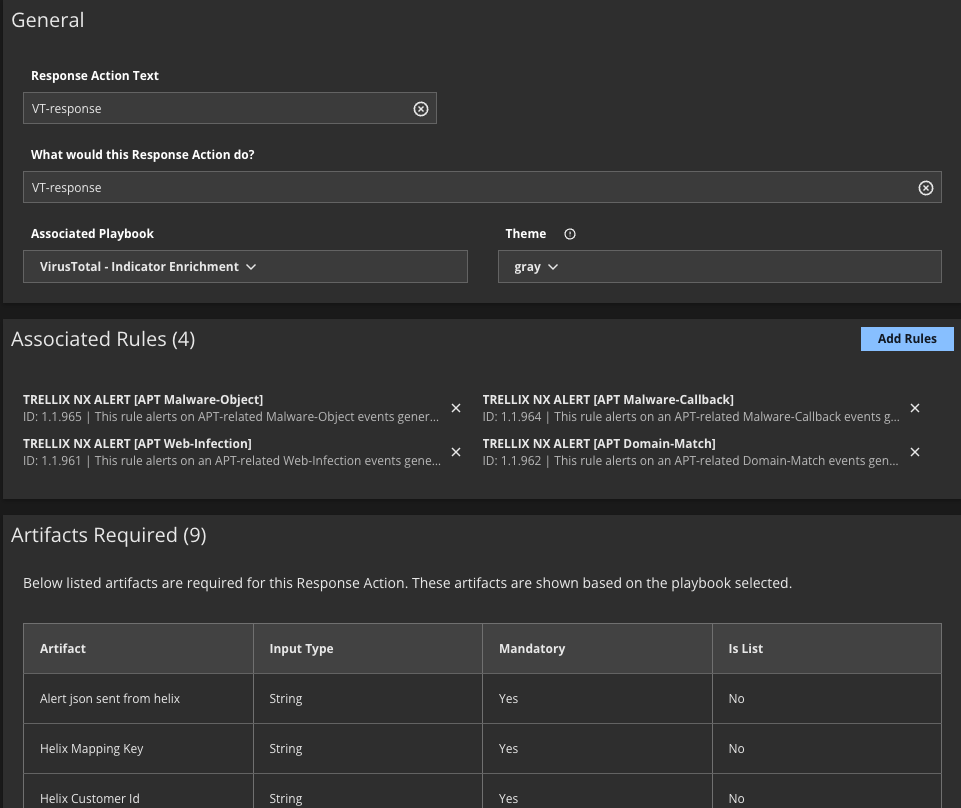The height and width of the screenshot is (808, 961).
Task: Remove the APT Domain-Match rule
Action: click(914, 452)
